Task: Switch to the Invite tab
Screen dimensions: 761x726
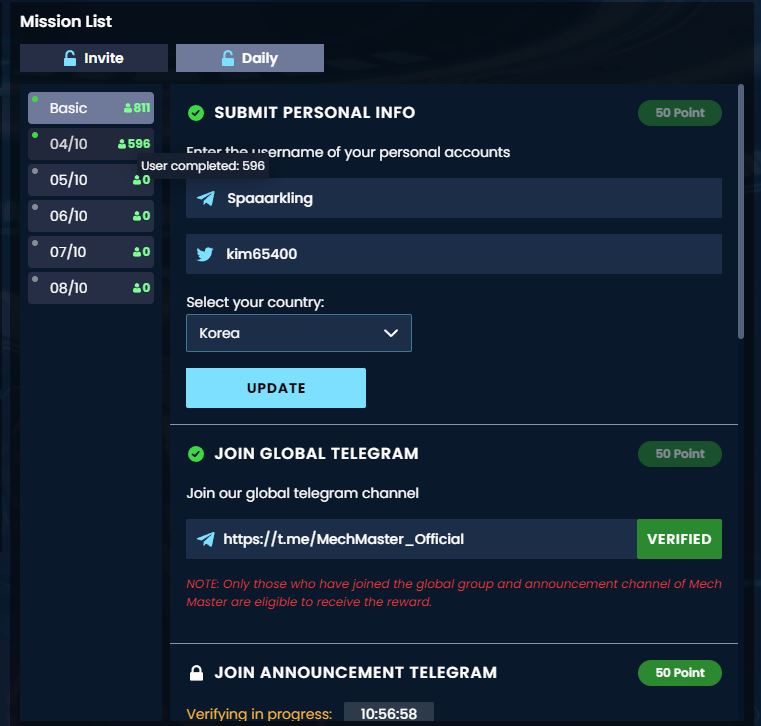Action: 94,58
